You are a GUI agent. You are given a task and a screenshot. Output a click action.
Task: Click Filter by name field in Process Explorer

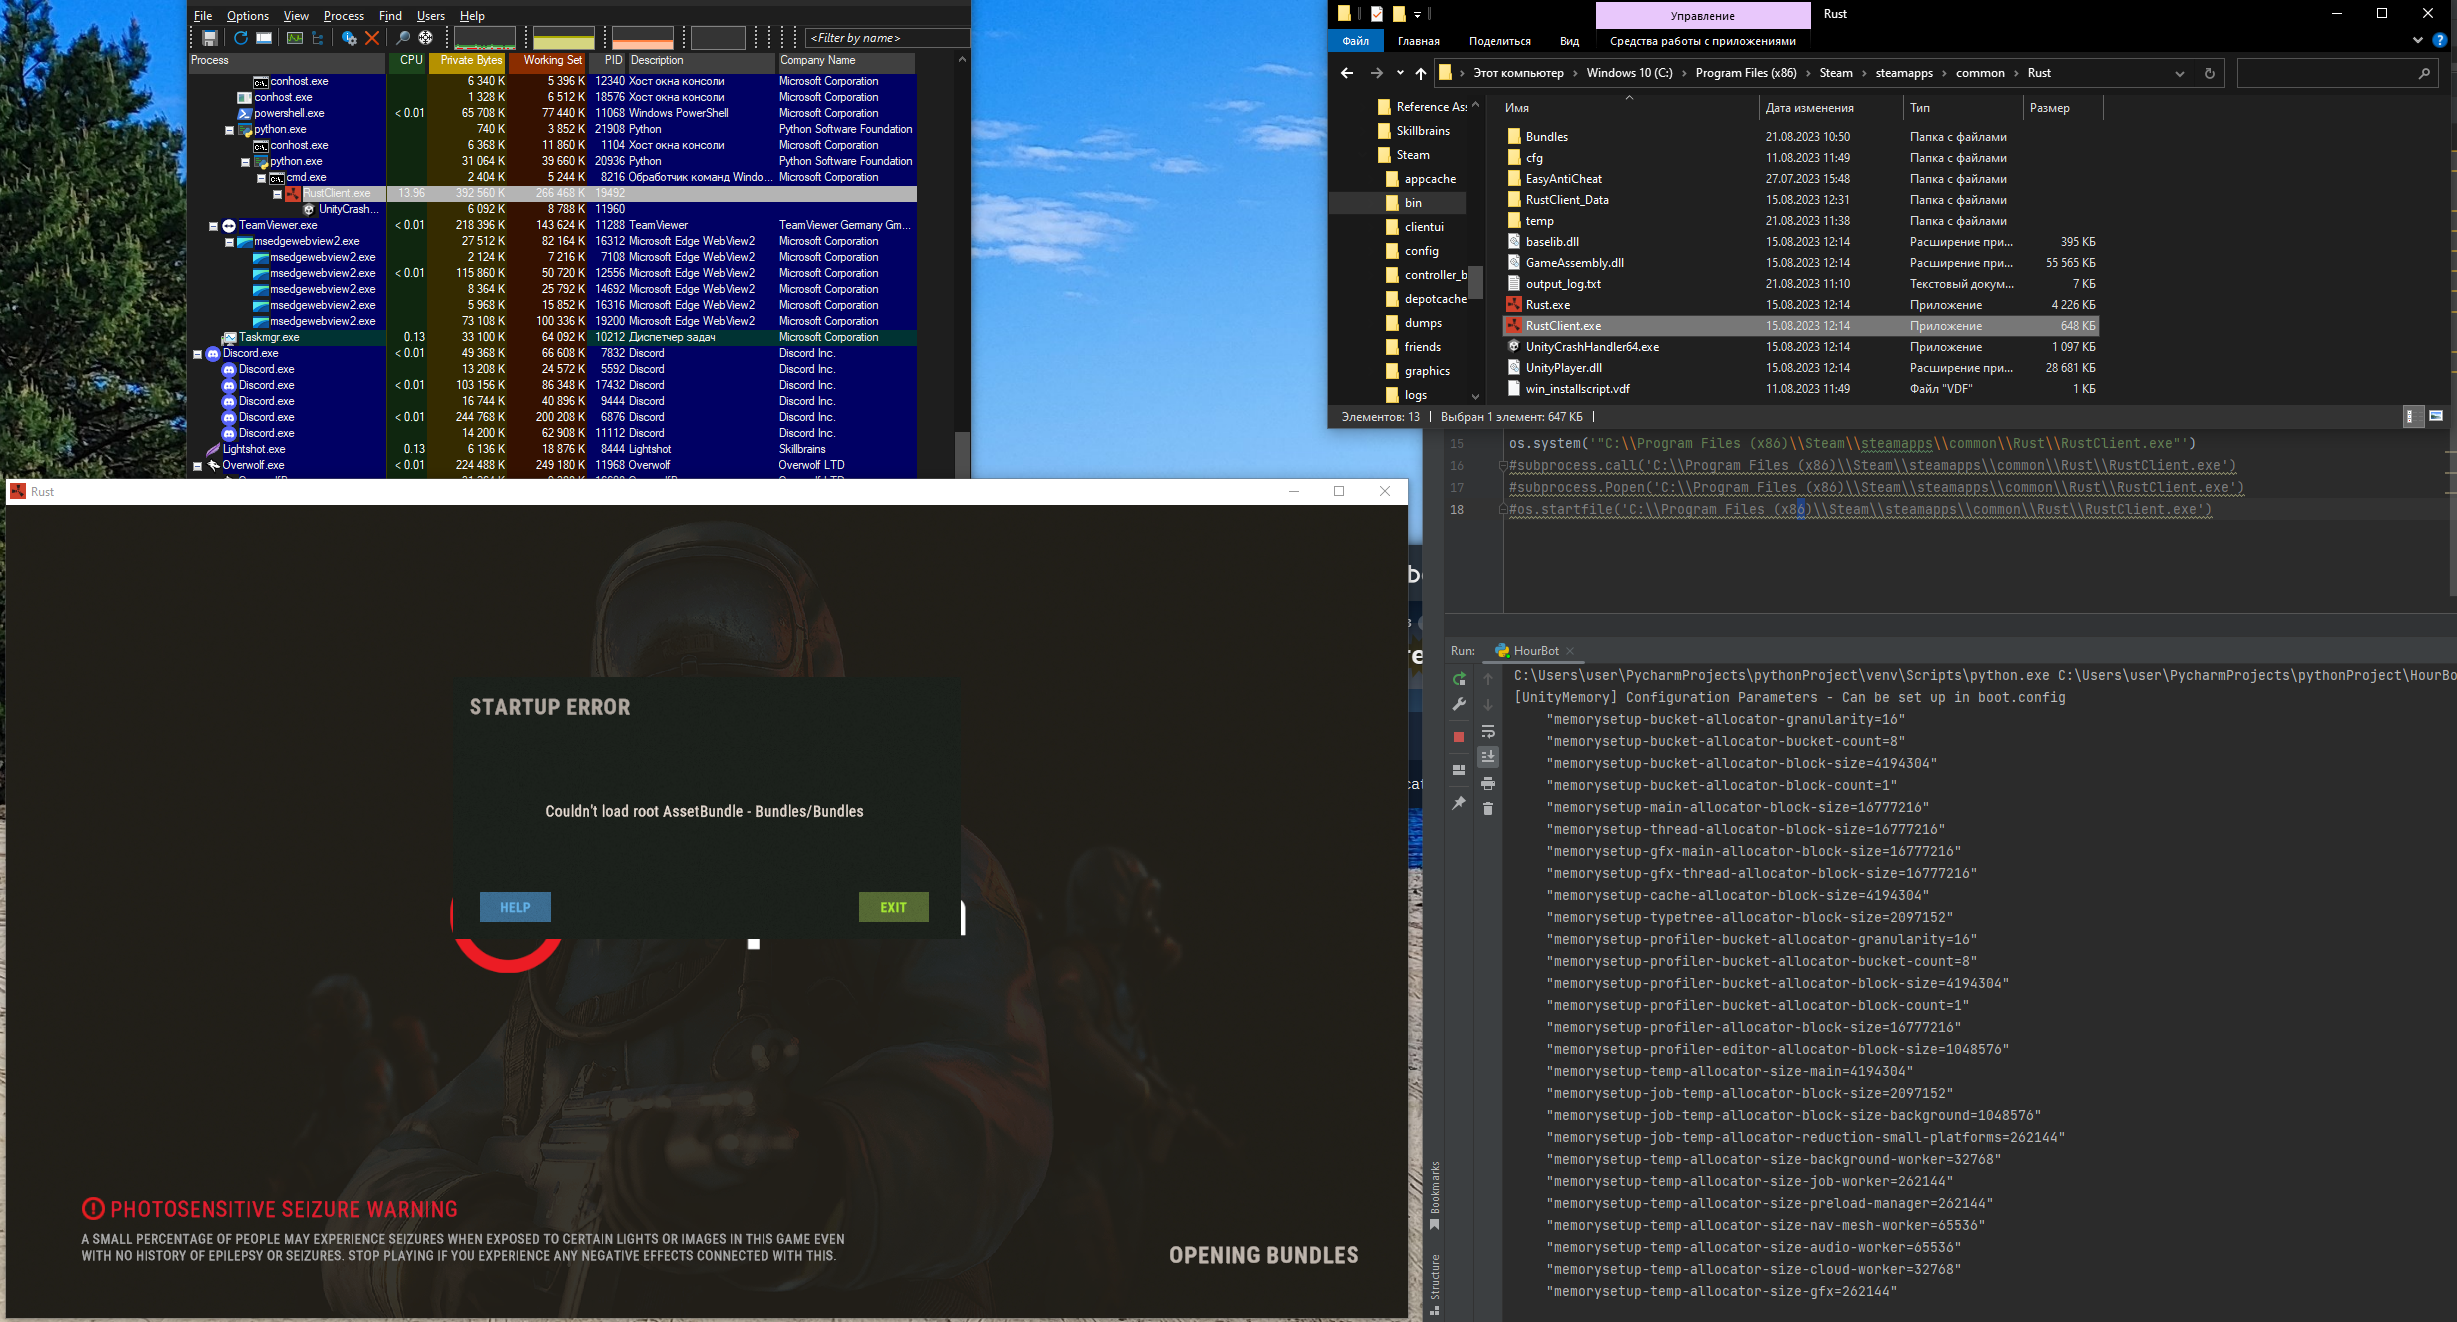tap(887, 38)
